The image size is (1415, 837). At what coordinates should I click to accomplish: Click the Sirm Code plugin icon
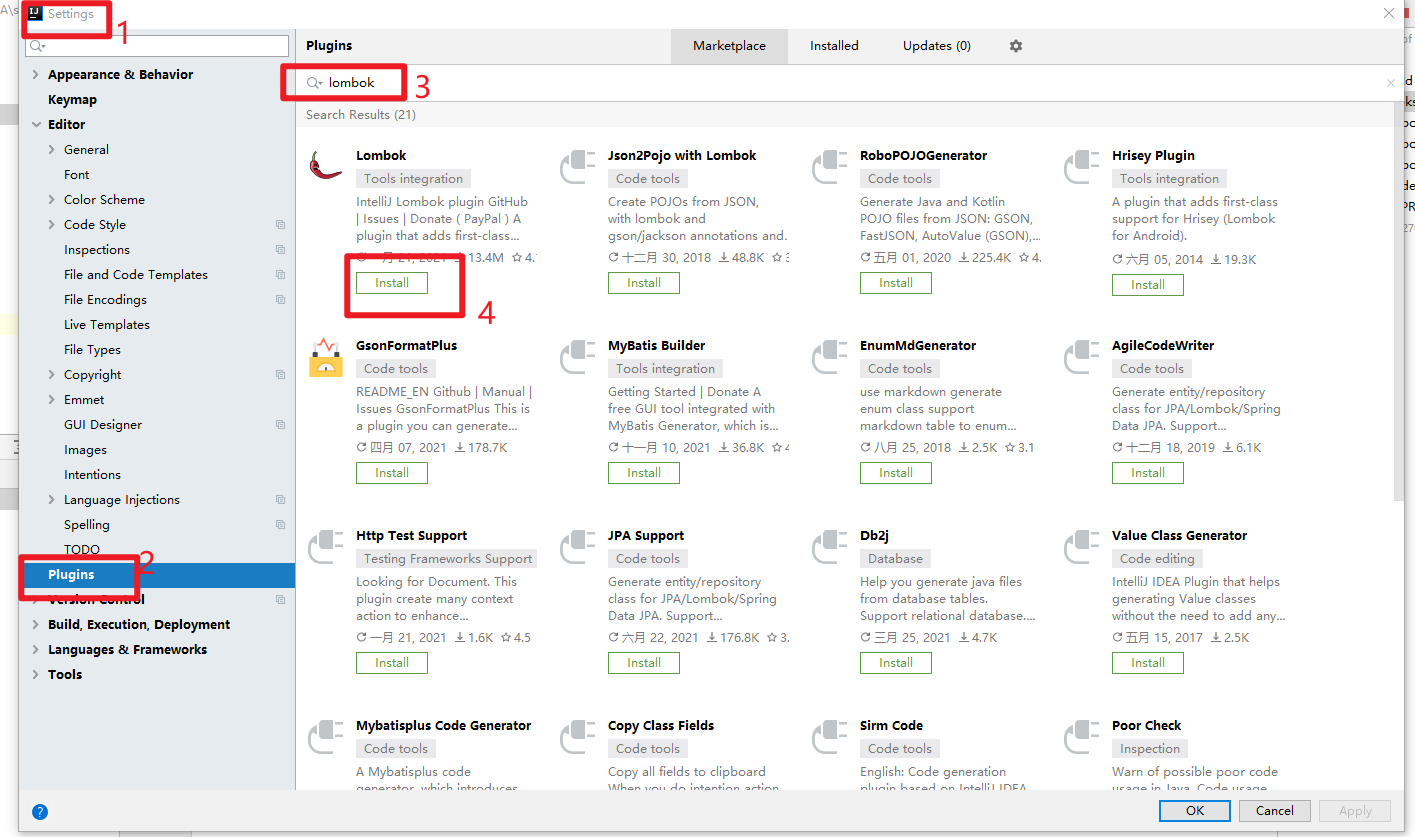[830, 736]
